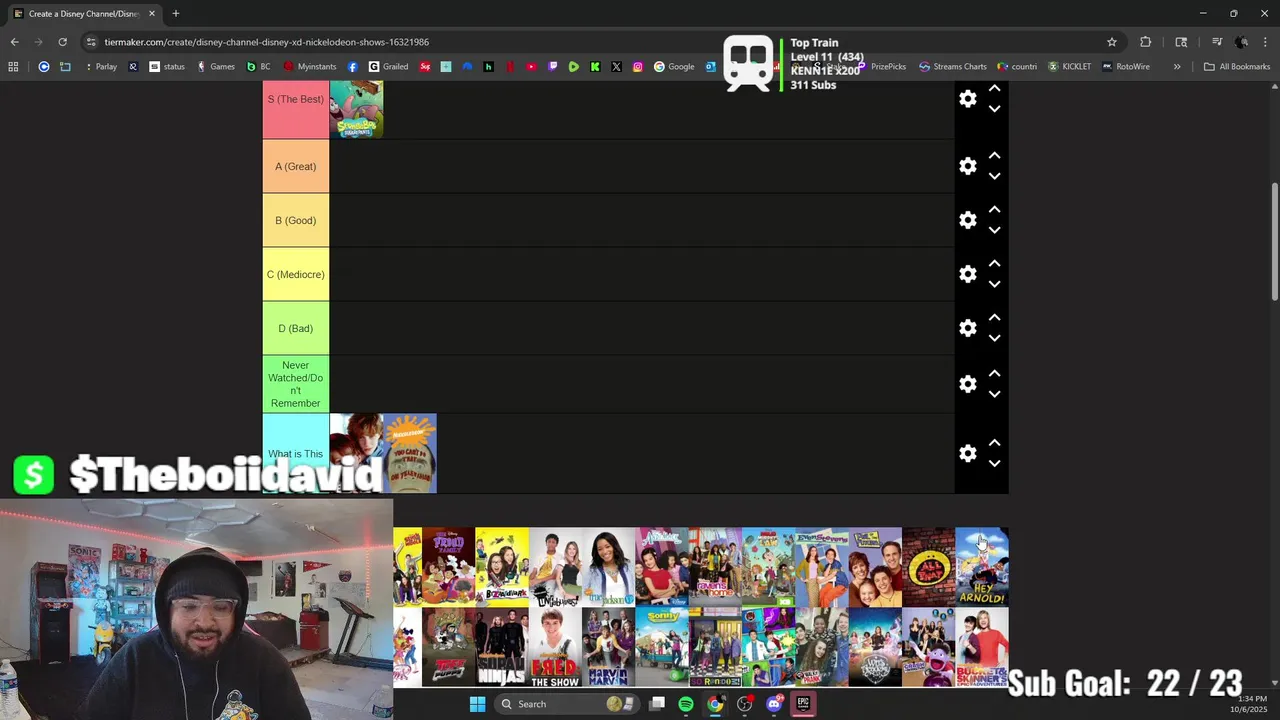The height and width of the screenshot is (720, 1280).
Task: Move Never Watched tier up with arrow
Action: (x=994, y=373)
